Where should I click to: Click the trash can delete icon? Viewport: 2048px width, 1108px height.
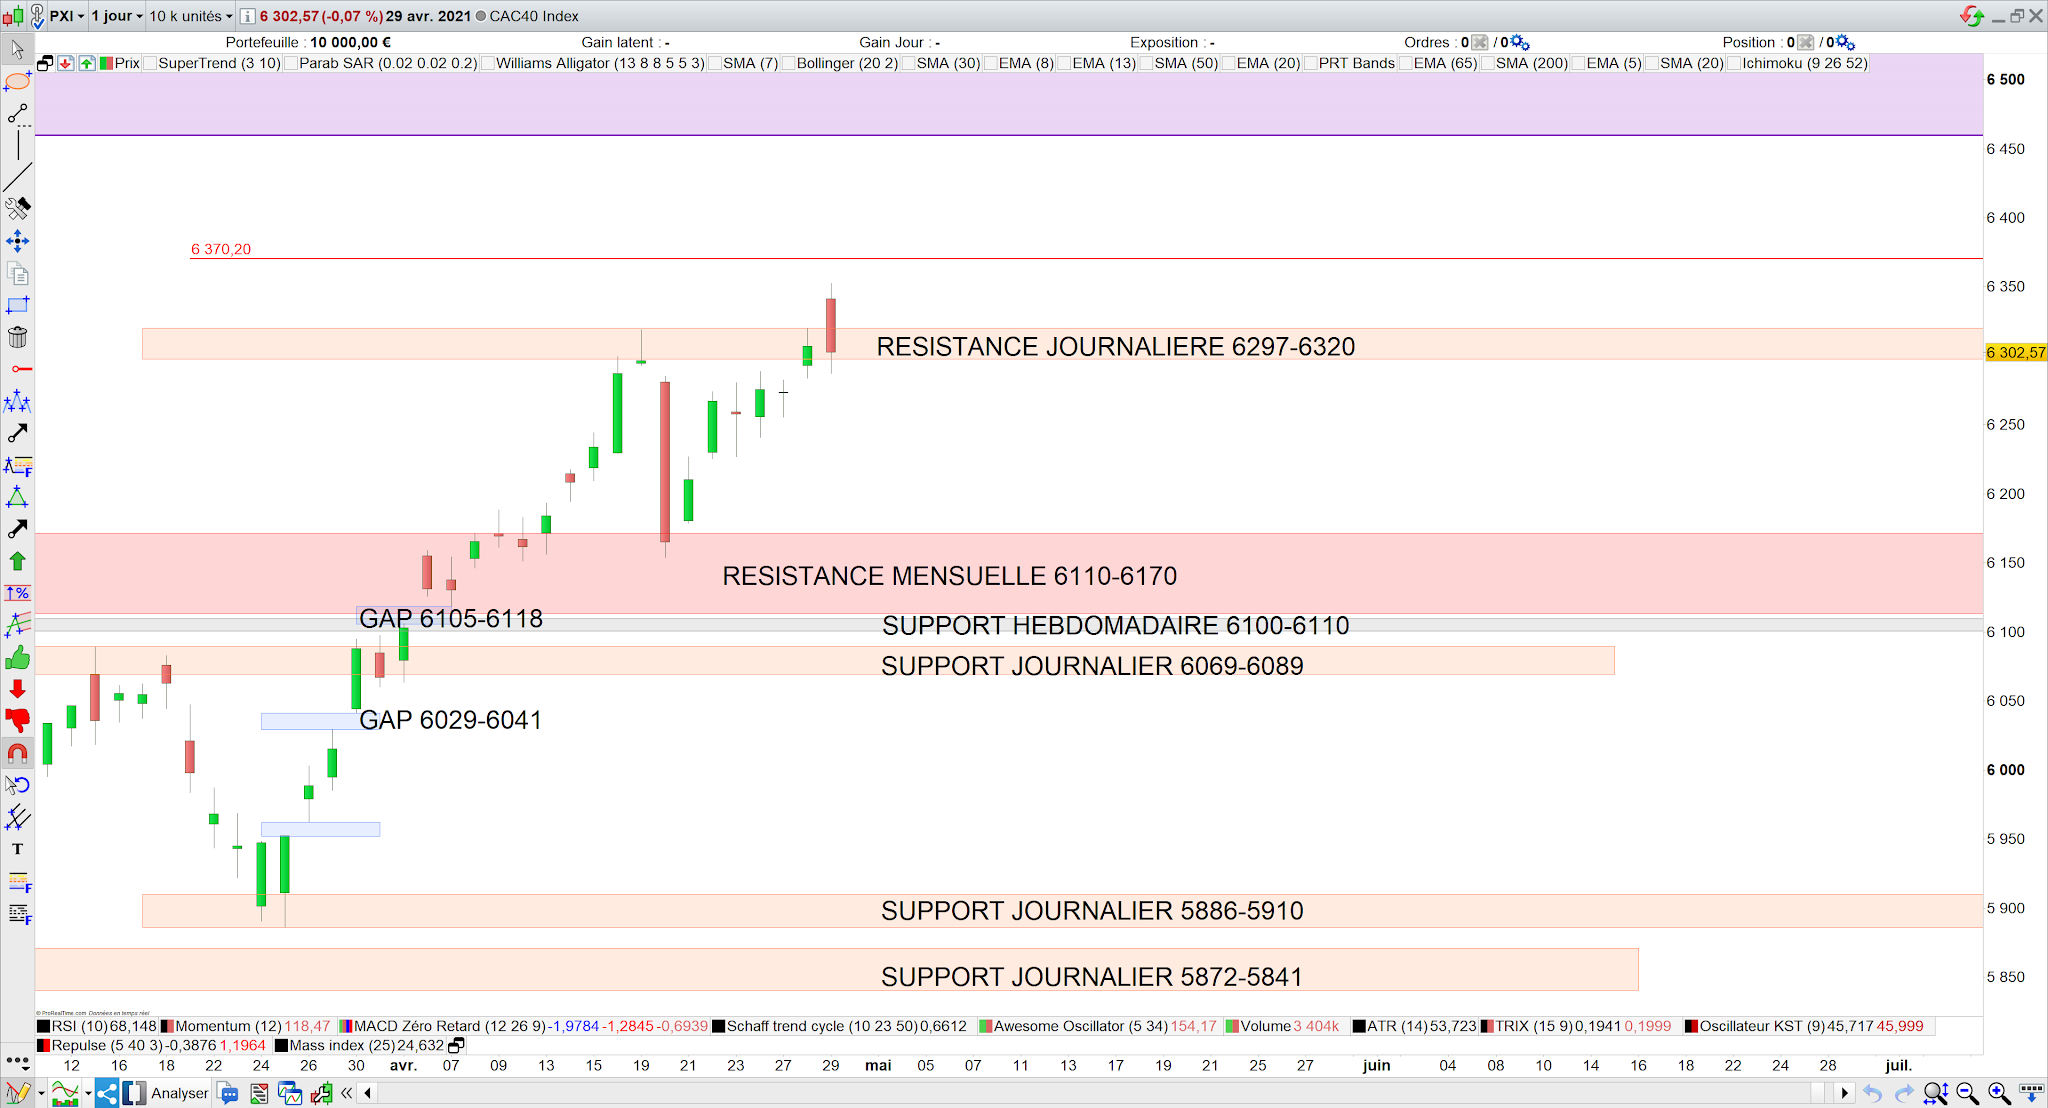17,337
